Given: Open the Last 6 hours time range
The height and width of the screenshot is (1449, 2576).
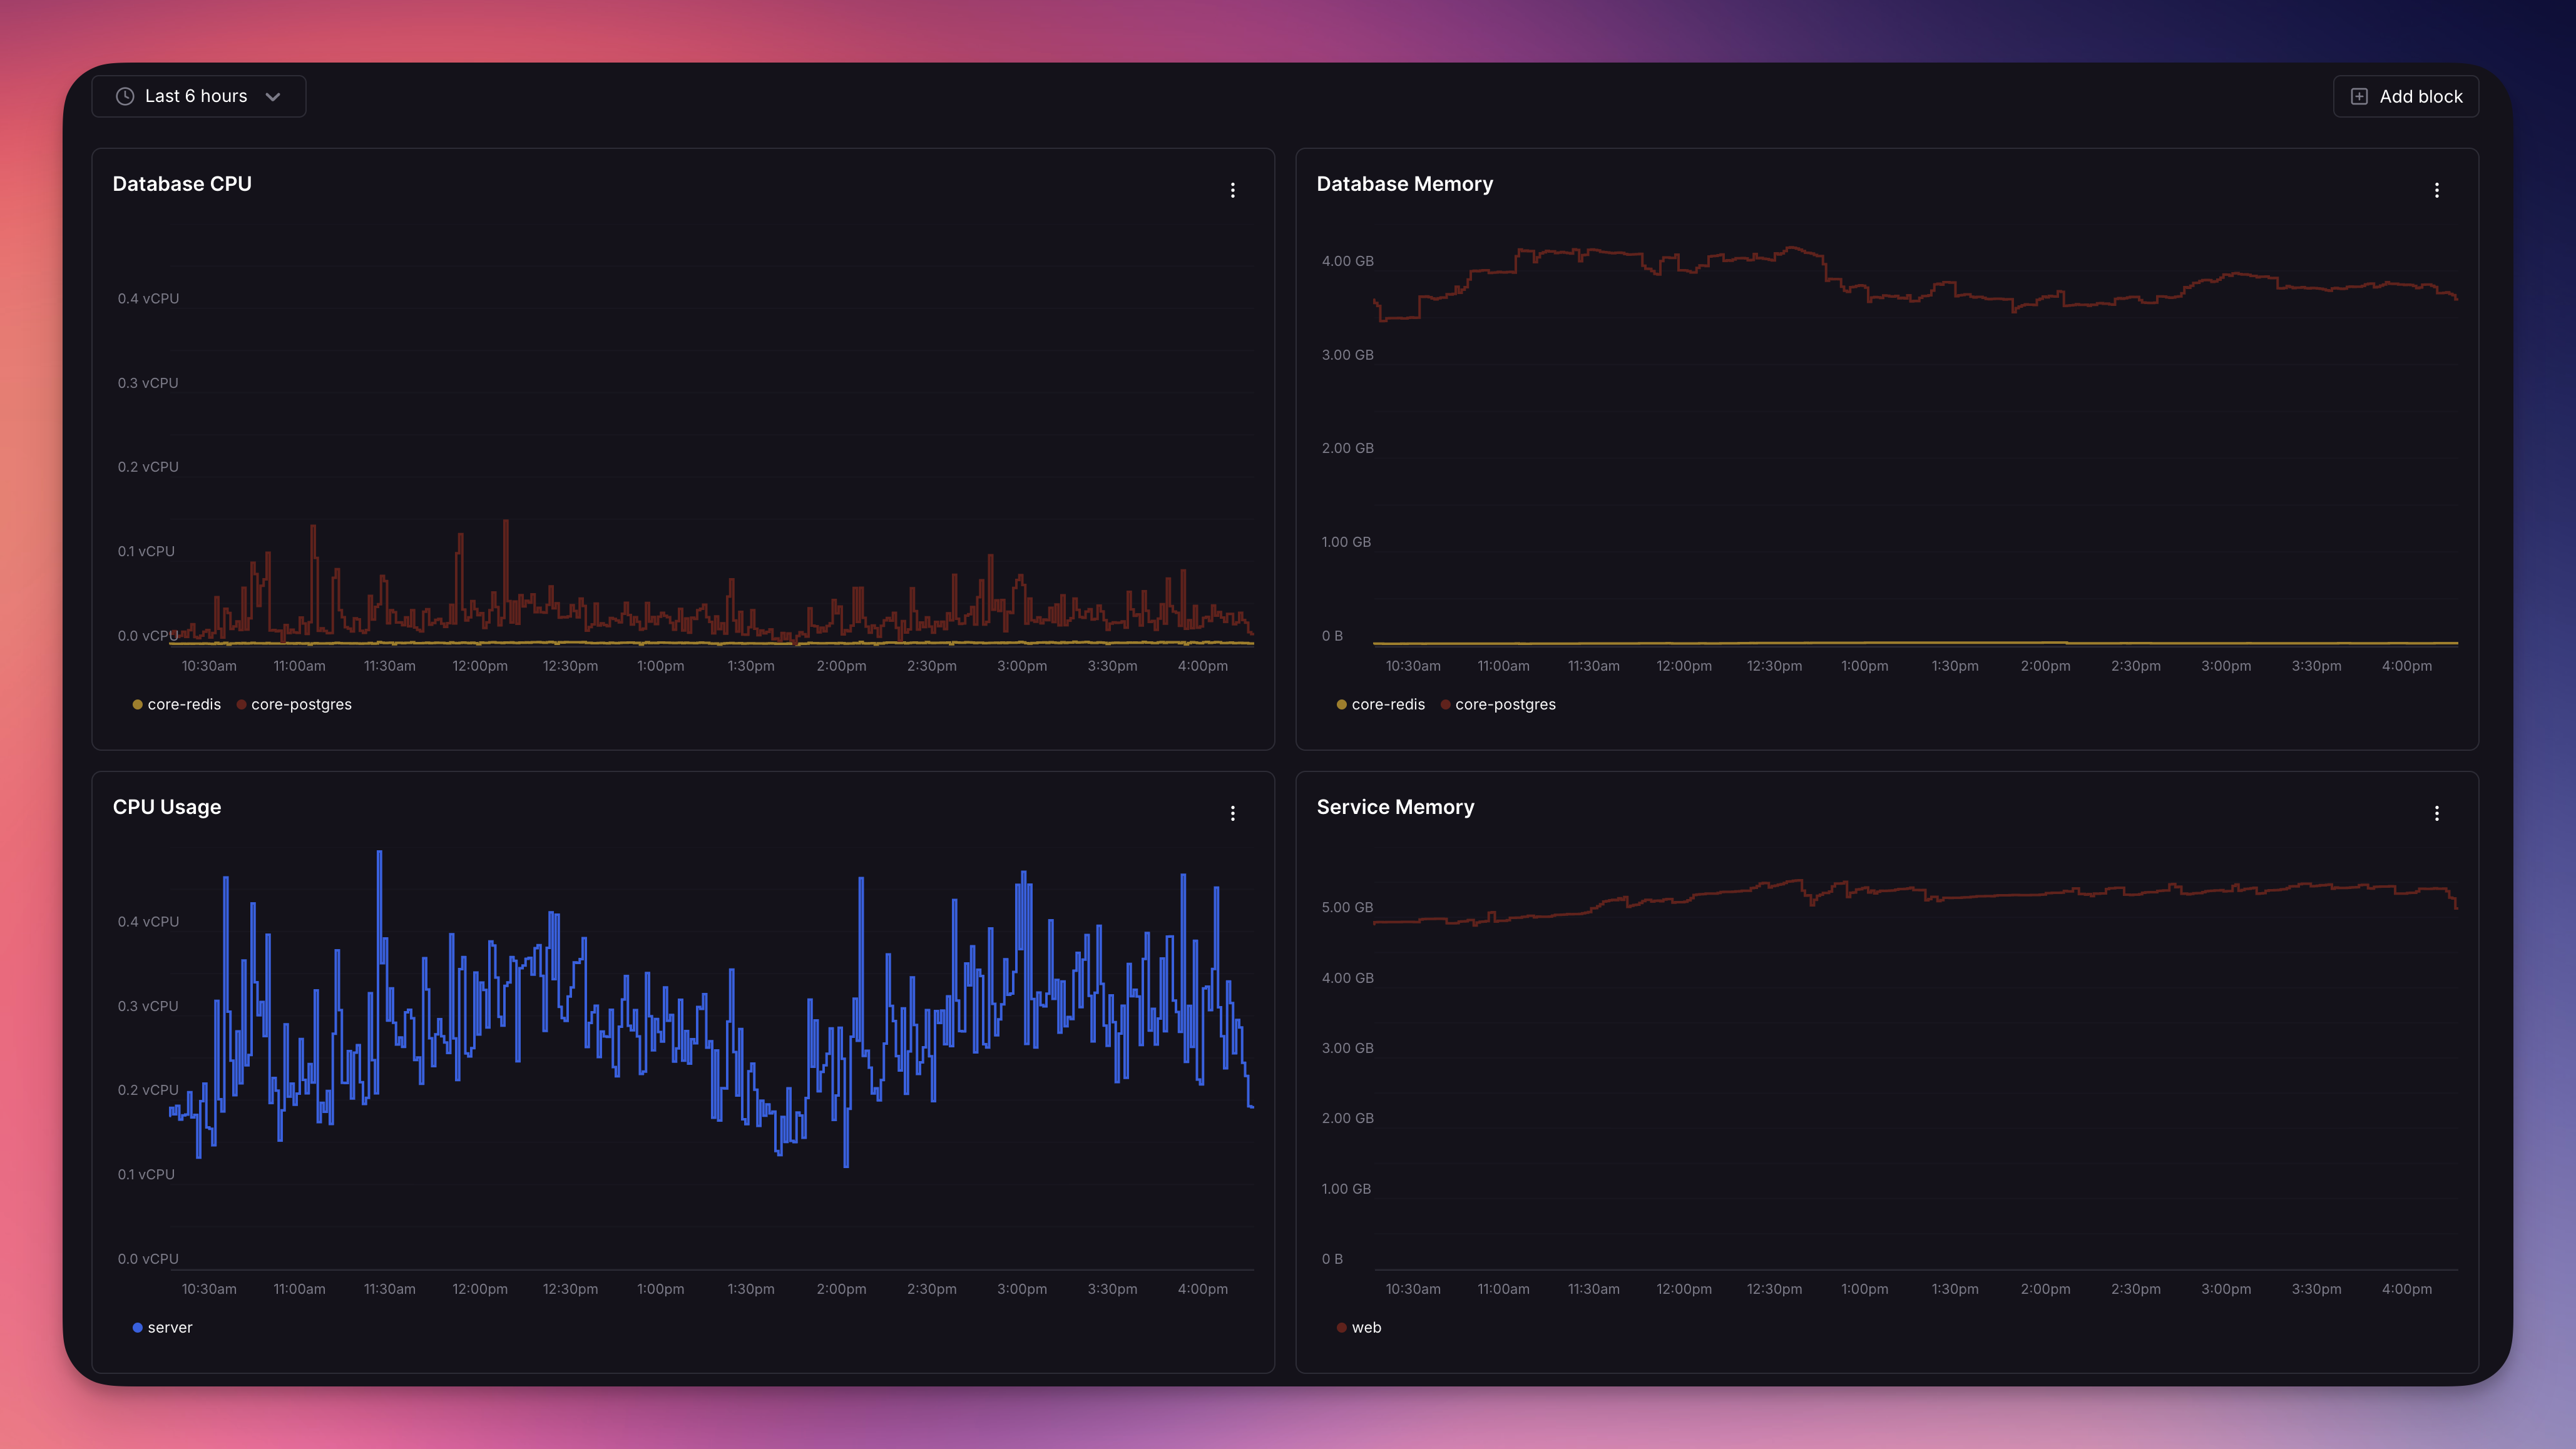Looking at the screenshot, I should pos(197,96).
